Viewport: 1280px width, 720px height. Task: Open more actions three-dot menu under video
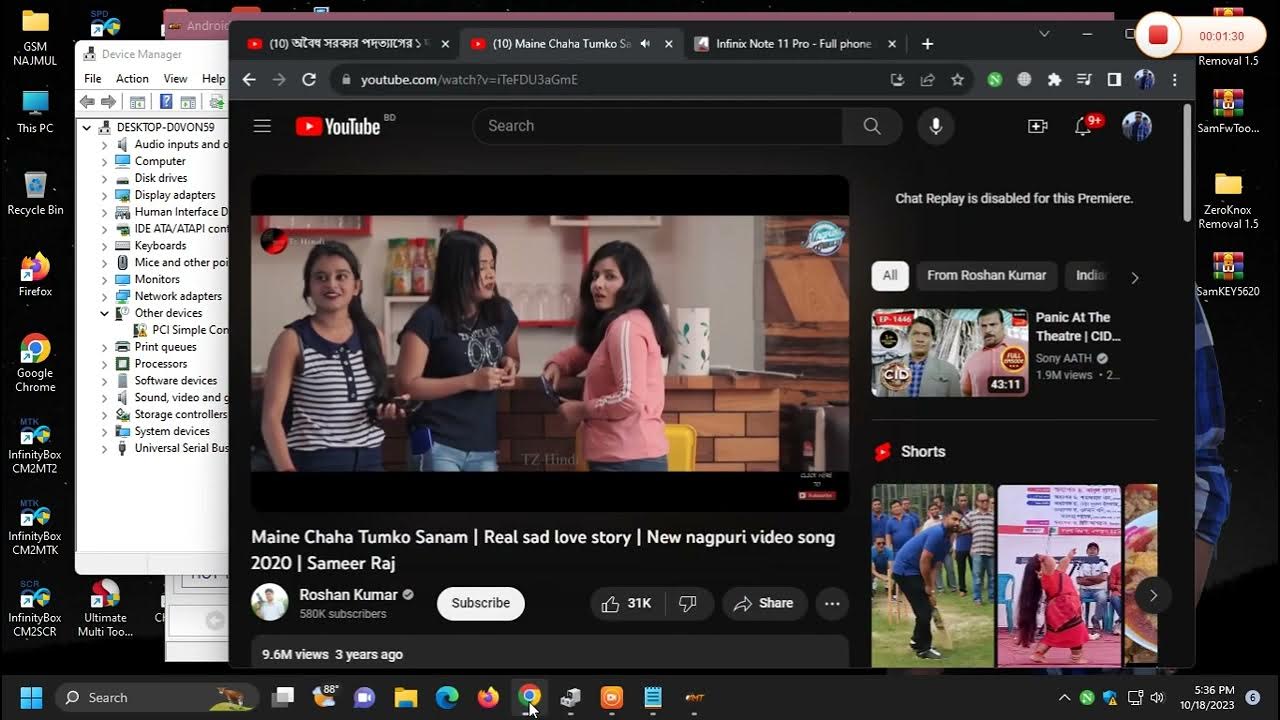coord(832,603)
